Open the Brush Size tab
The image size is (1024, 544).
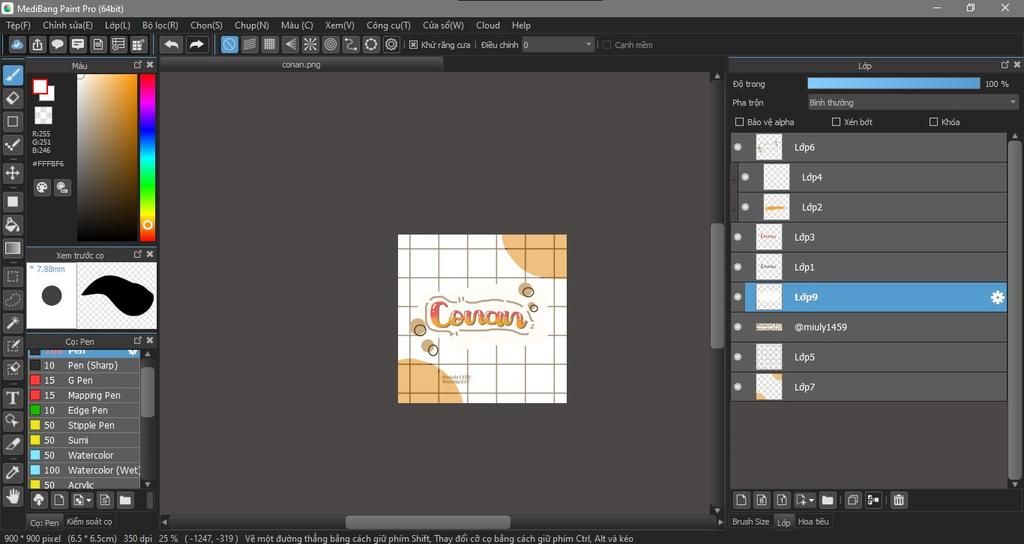point(750,521)
